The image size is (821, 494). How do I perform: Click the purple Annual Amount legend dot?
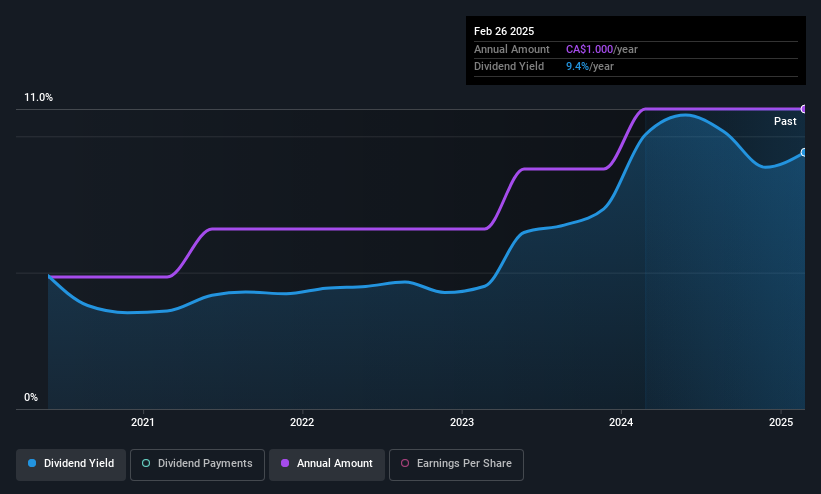tap(285, 463)
